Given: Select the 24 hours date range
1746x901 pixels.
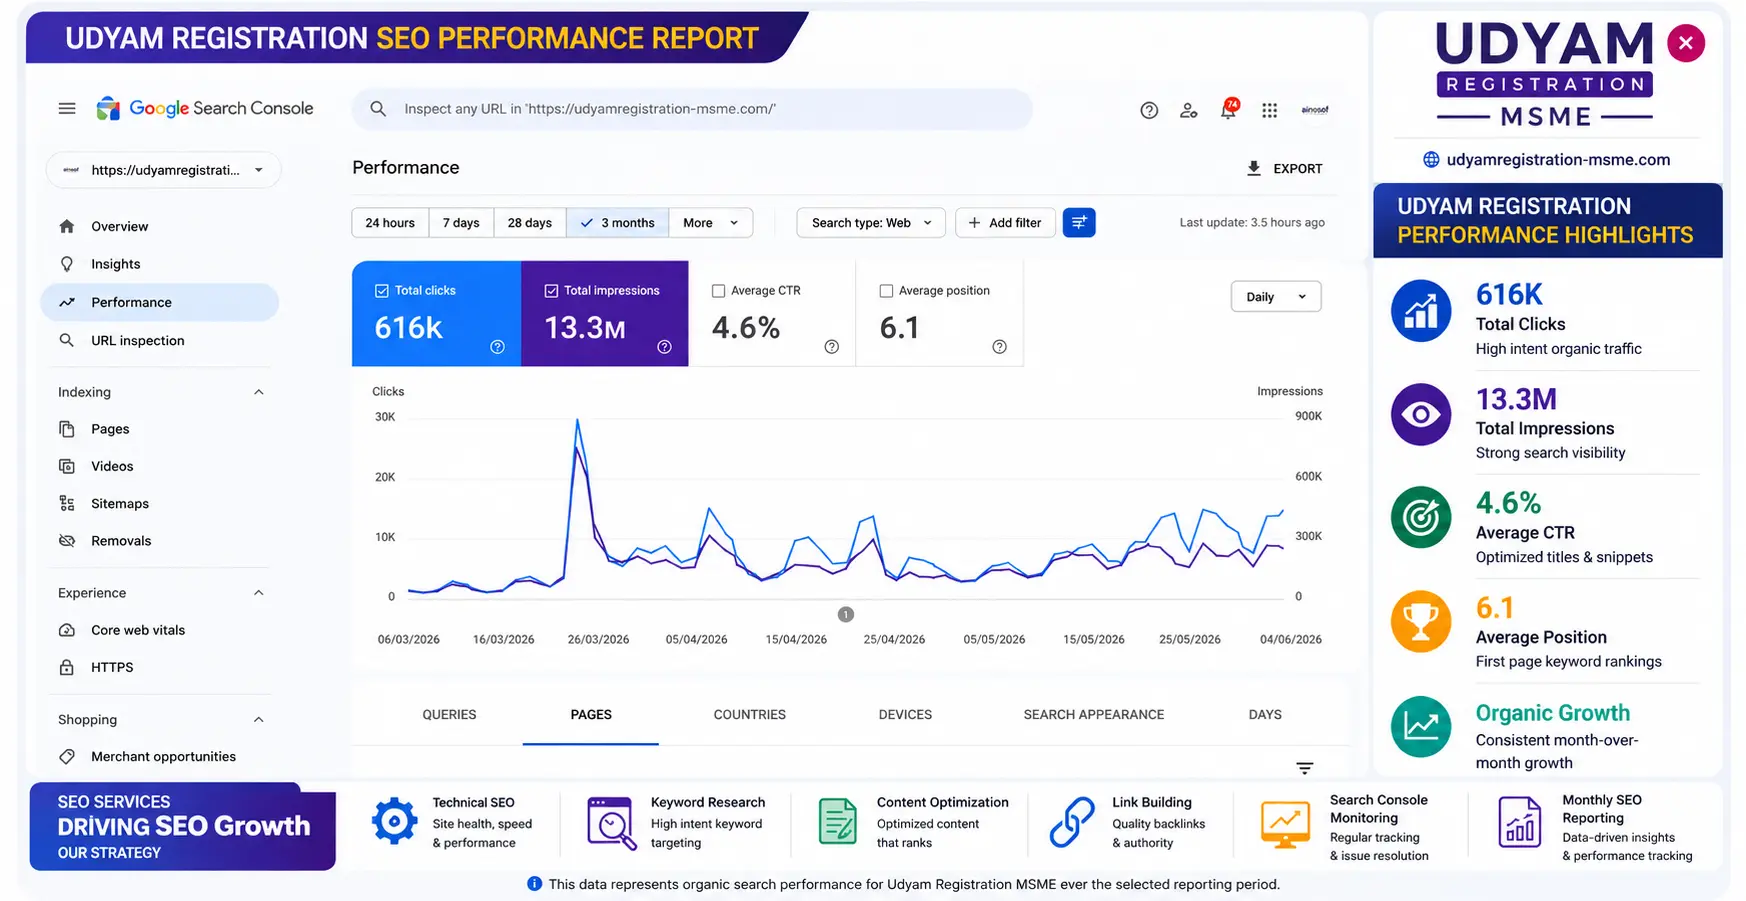Looking at the screenshot, I should point(390,222).
